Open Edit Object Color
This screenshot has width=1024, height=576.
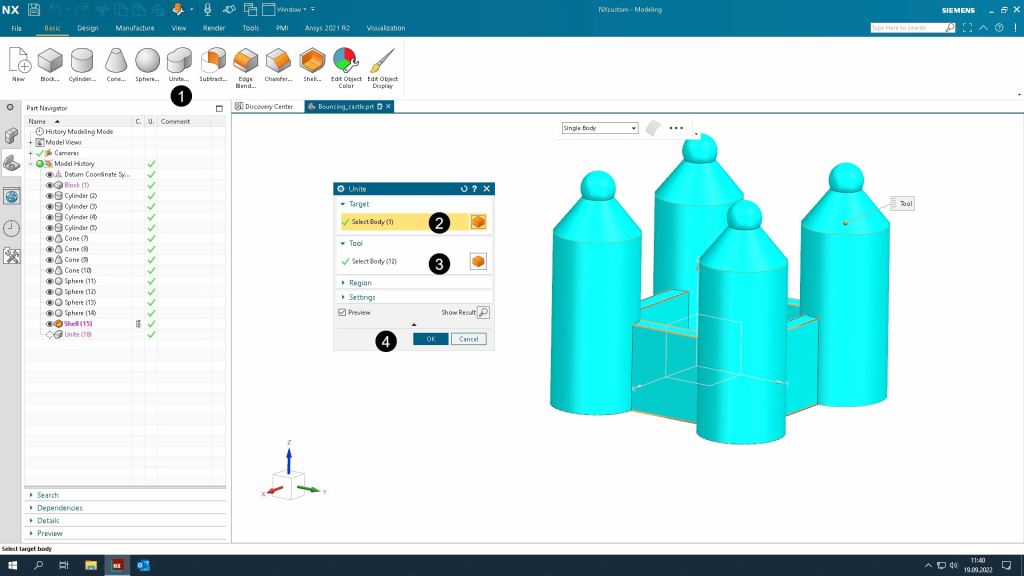click(x=345, y=62)
